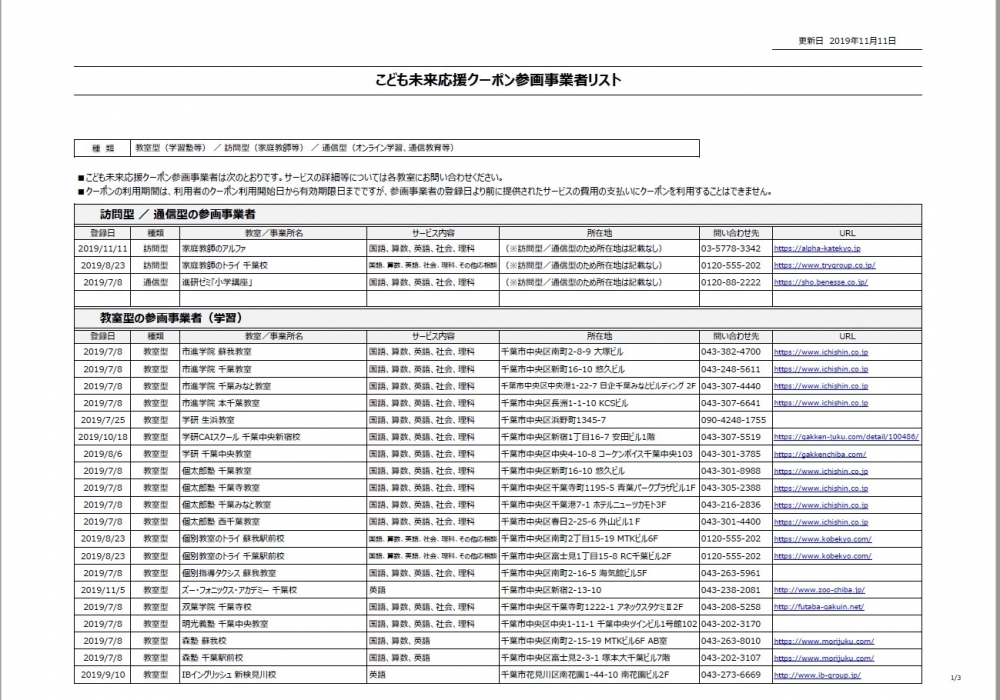Click address 千葉市花見川区南花園1-44-10 南花園ビル2F
The image size is (1000, 700).
click(x=585, y=674)
